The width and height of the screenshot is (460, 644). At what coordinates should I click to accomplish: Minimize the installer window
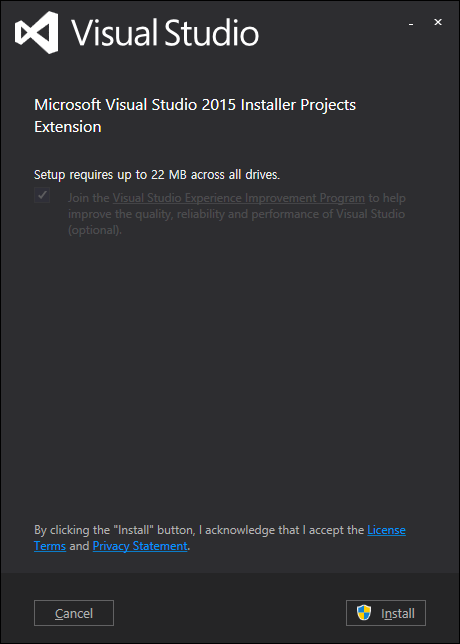[x=411, y=24]
